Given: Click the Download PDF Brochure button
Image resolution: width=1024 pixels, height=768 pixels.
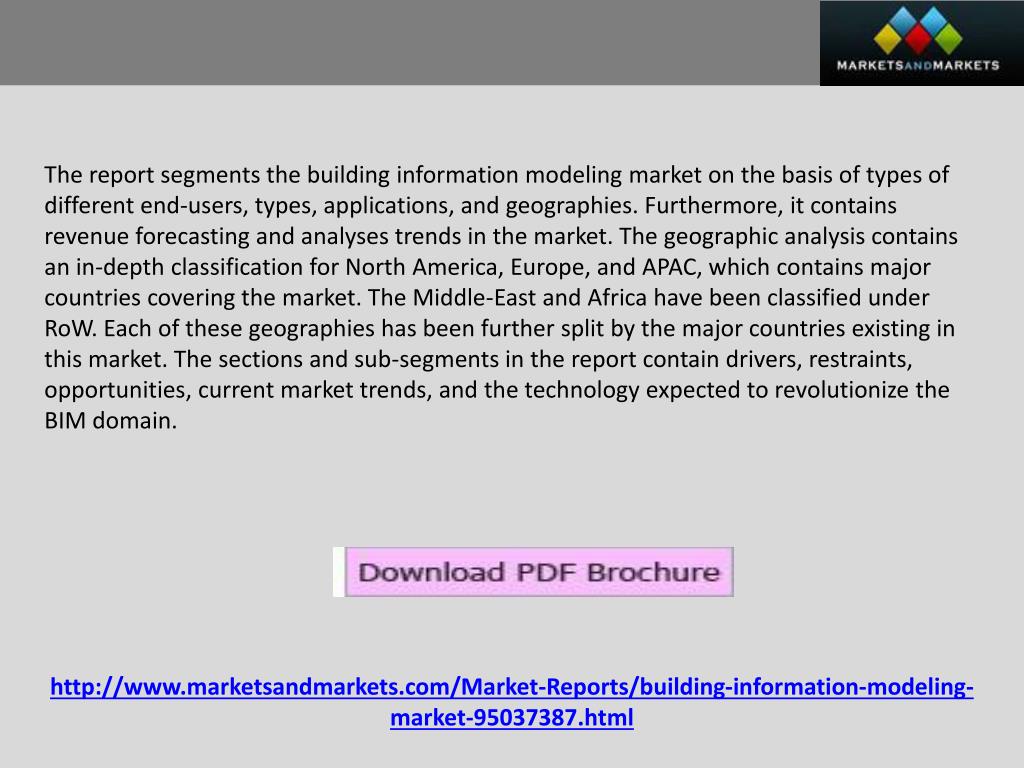Looking at the screenshot, I should tap(539, 572).
